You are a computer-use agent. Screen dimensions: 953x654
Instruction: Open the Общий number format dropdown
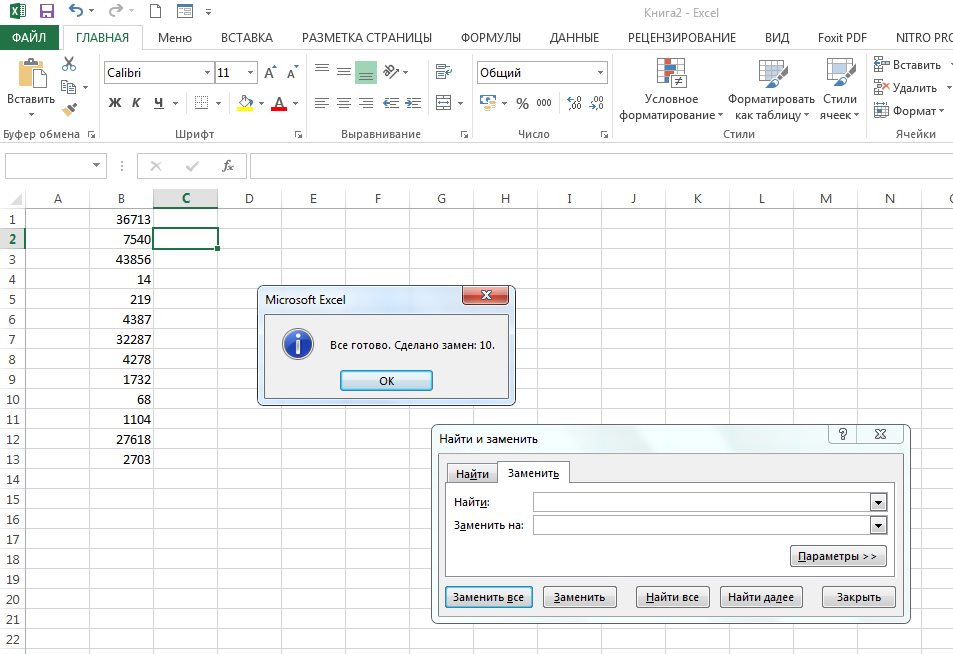pyautogui.click(x=600, y=73)
